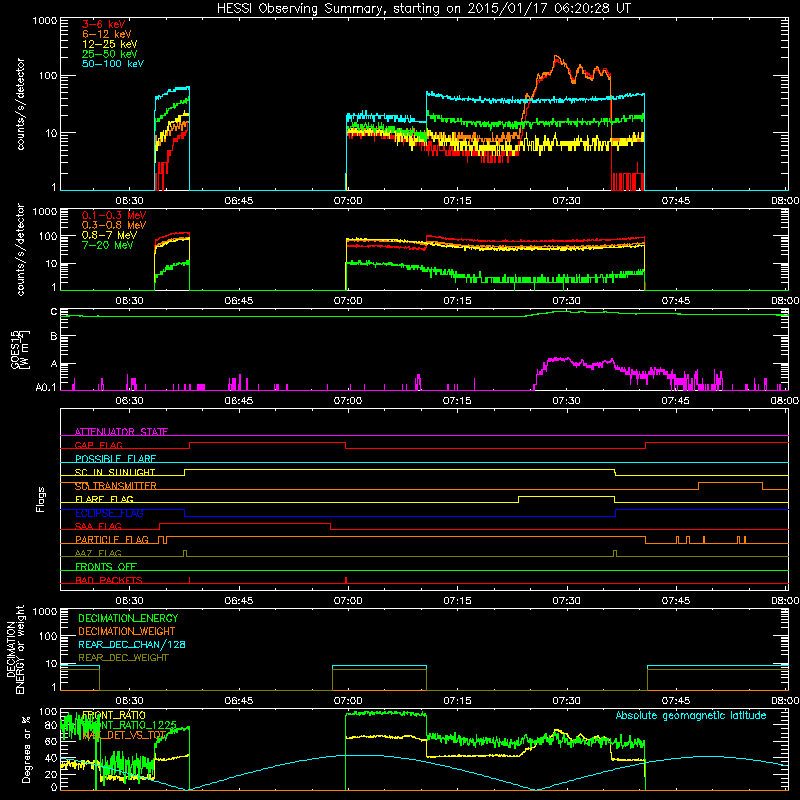Click the 25-50 keV legend entry

(110, 54)
